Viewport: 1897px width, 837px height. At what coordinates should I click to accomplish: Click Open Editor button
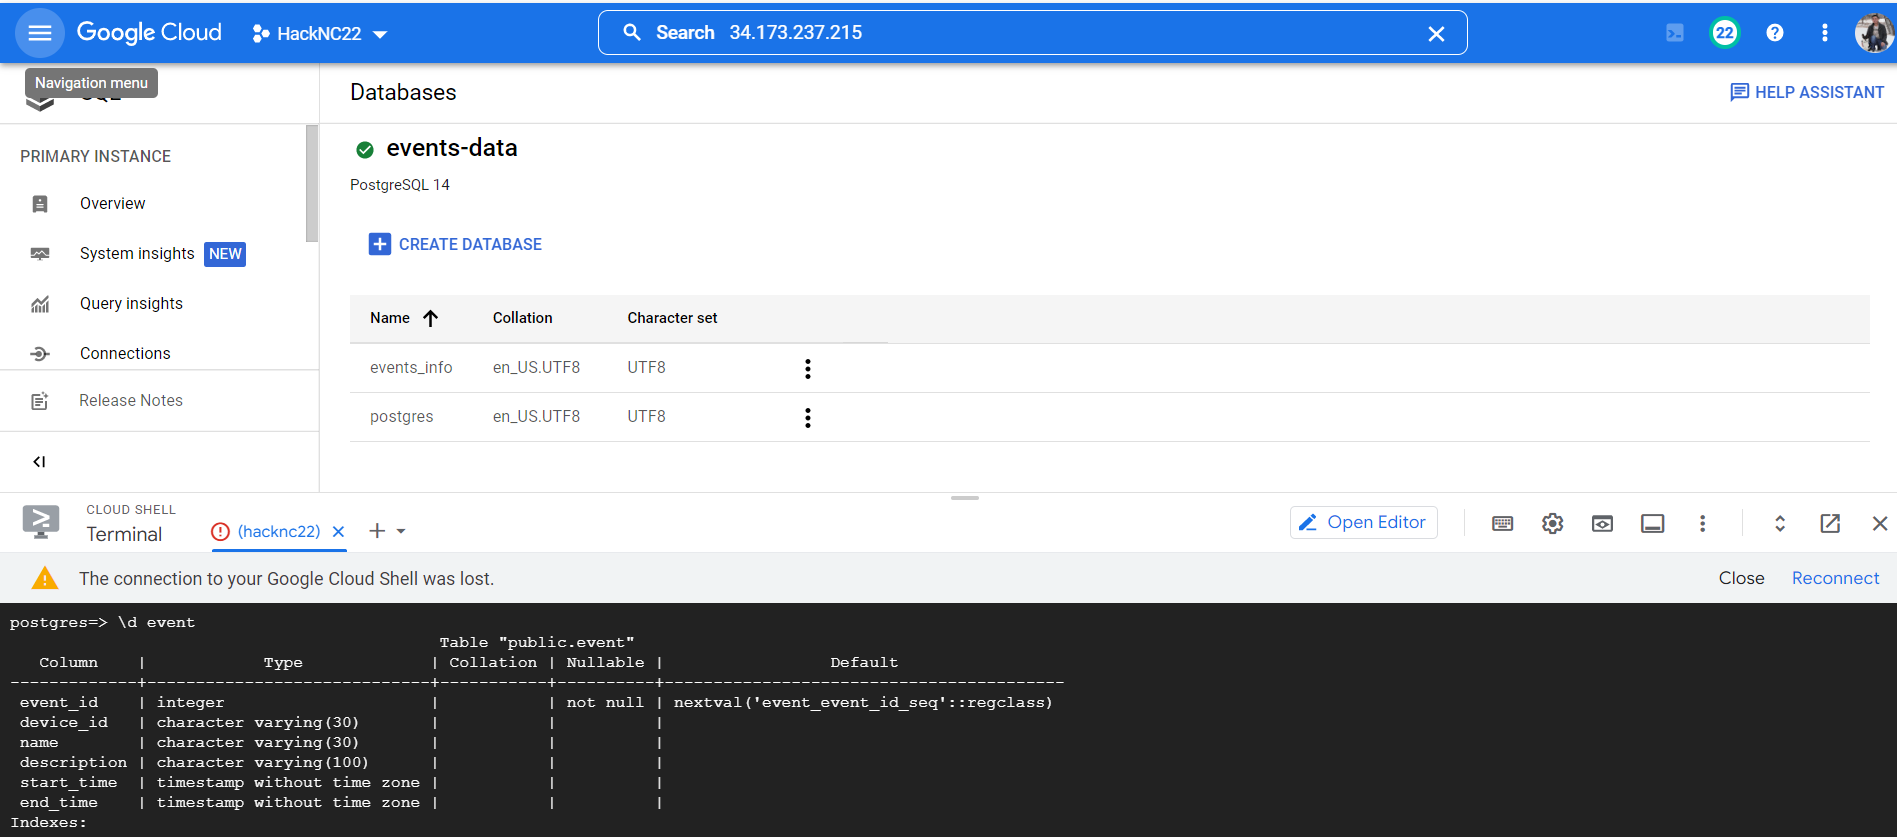pos(1364,522)
